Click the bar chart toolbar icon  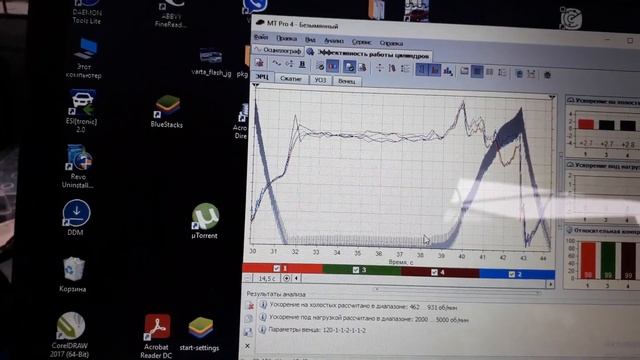click(448, 71)
